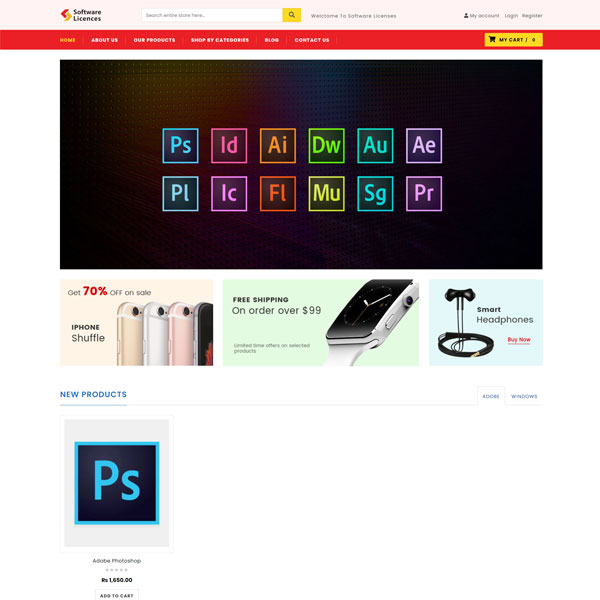
Task: Click the Photoshop Ps icon in banner
Action: point(180,145)
